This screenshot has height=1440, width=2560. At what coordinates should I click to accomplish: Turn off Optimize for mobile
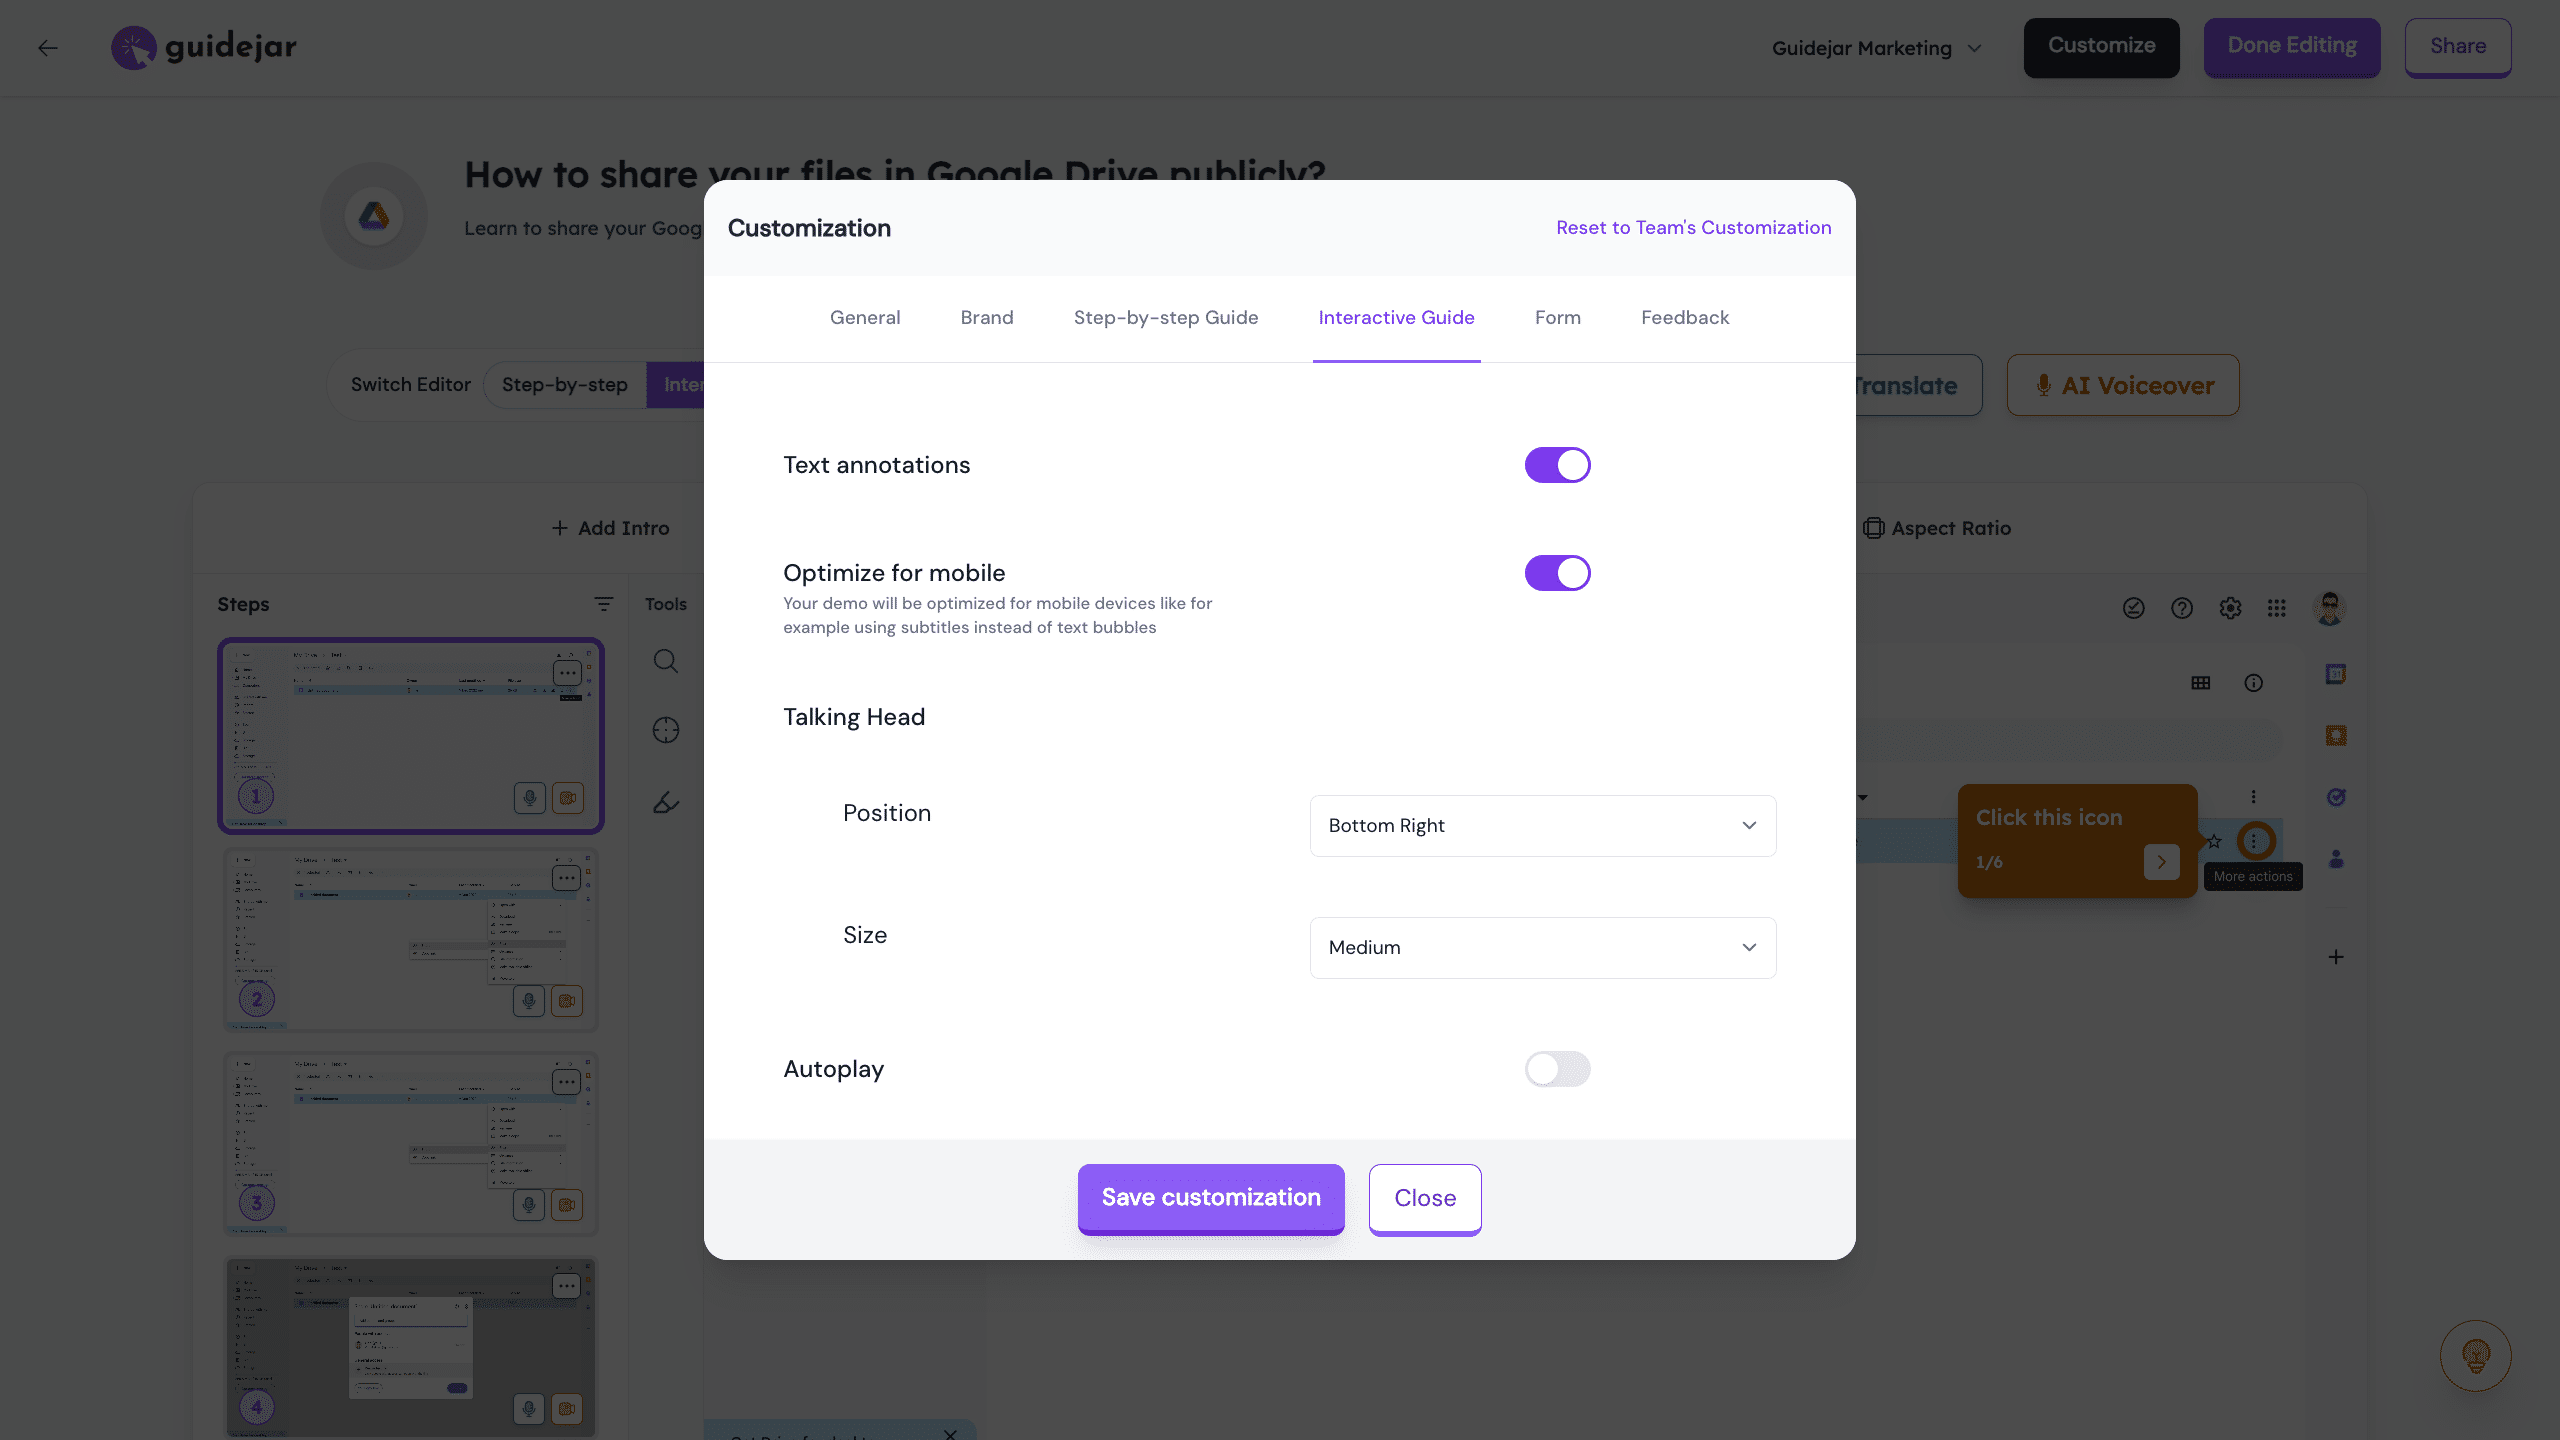(x=1557, y=573)
